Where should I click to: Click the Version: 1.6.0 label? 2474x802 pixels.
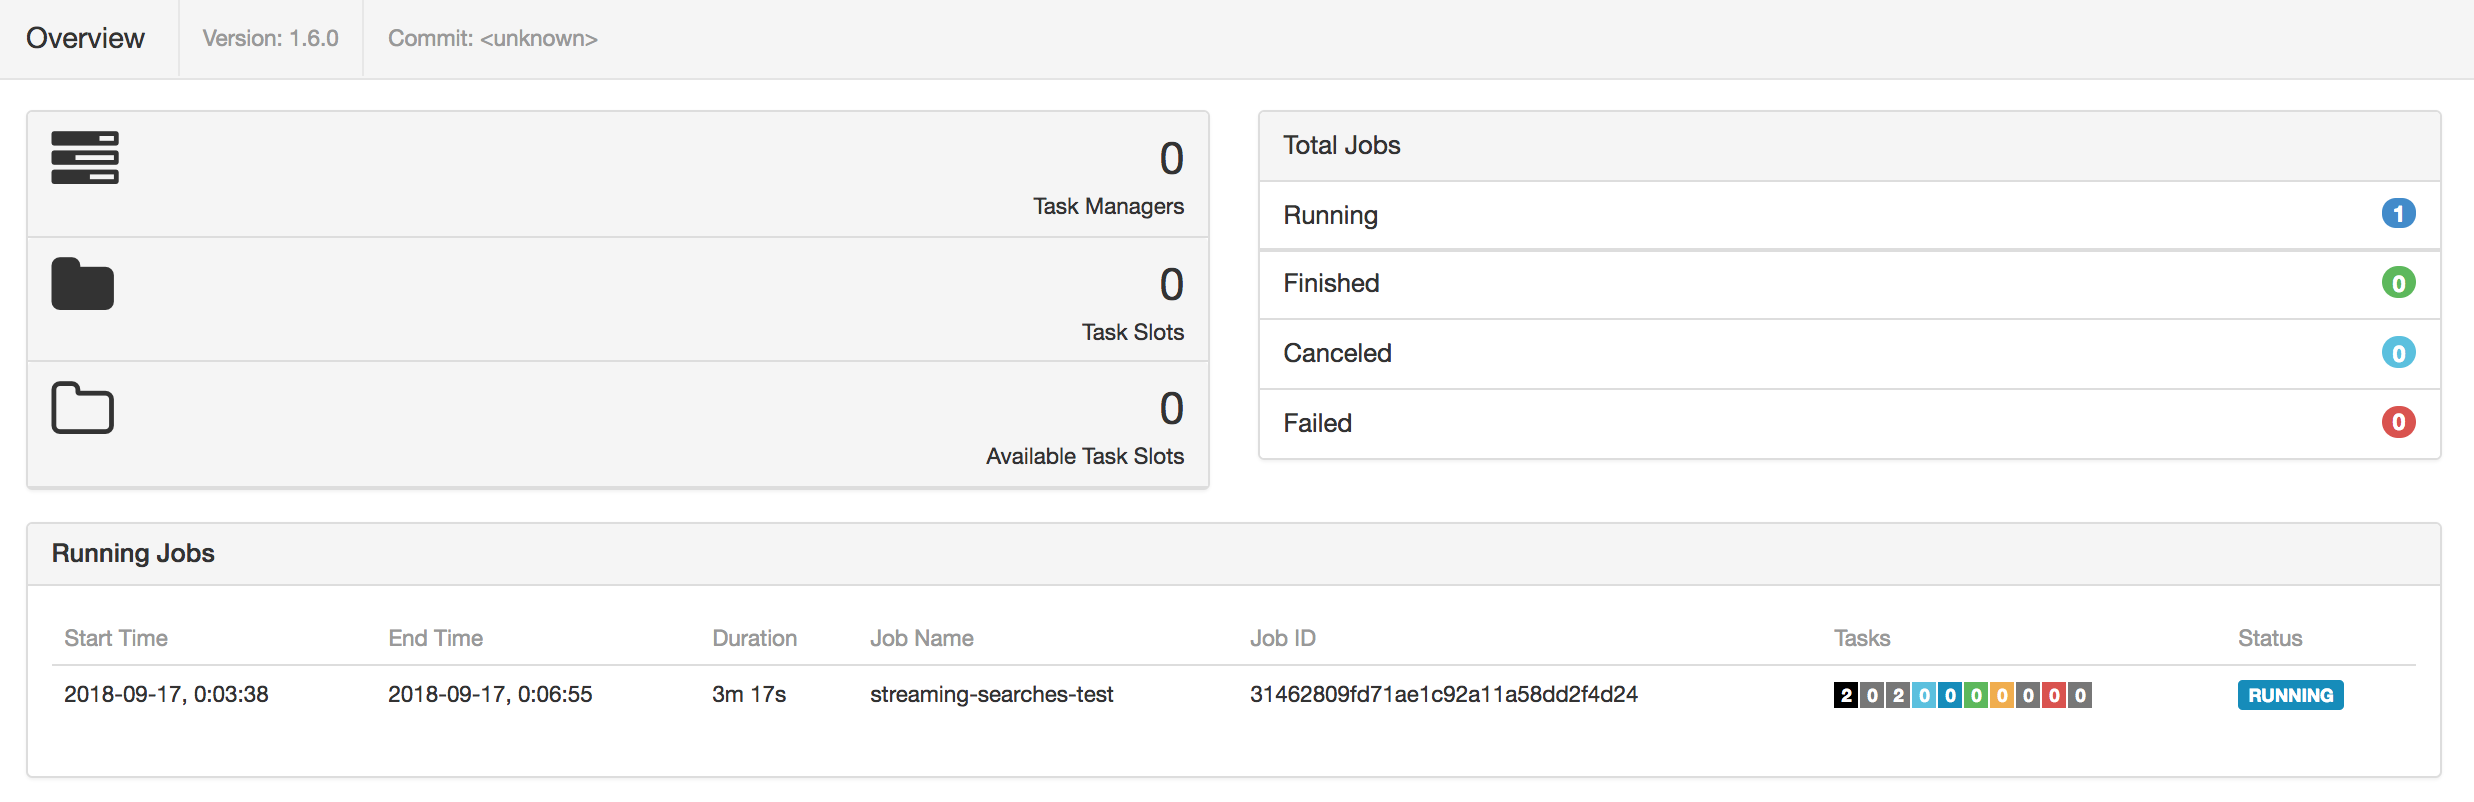click(270, 38)
